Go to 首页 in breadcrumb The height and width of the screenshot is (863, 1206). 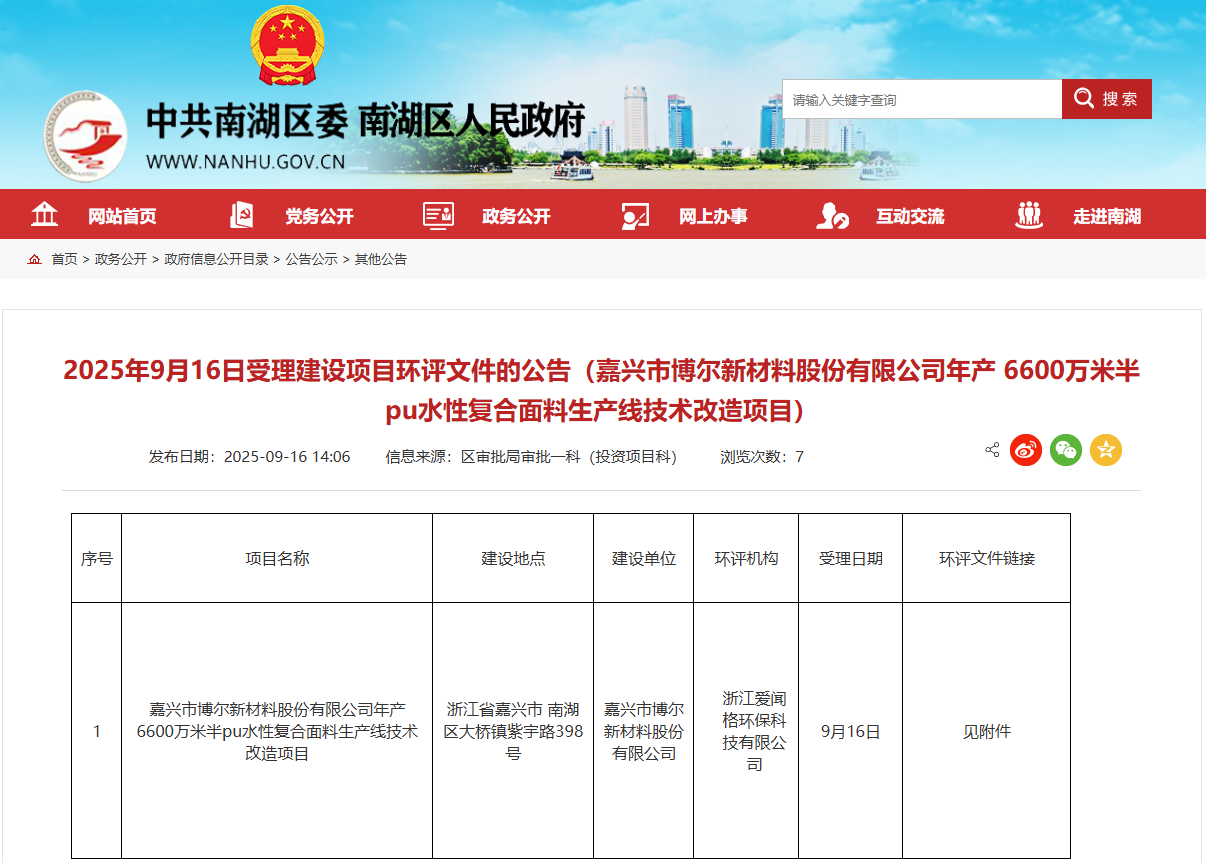[x=64, y=259]
